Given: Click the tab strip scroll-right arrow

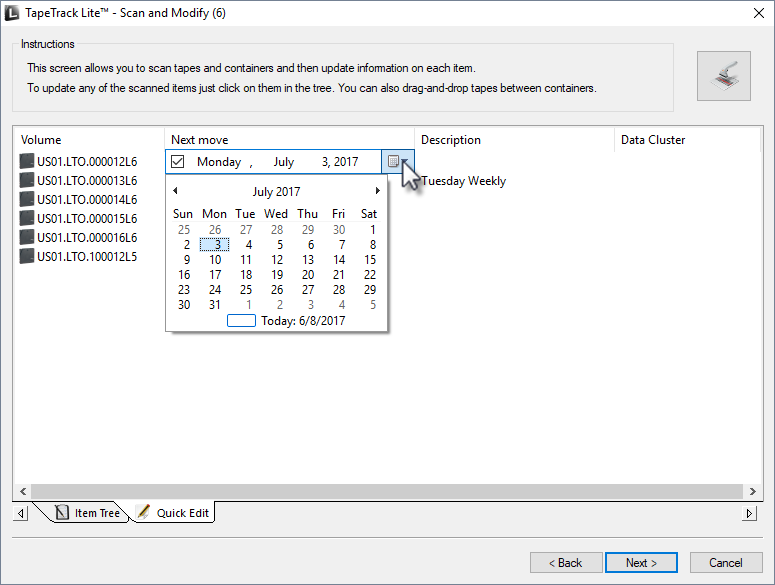Looking at the screenshot, I should 749,513.
